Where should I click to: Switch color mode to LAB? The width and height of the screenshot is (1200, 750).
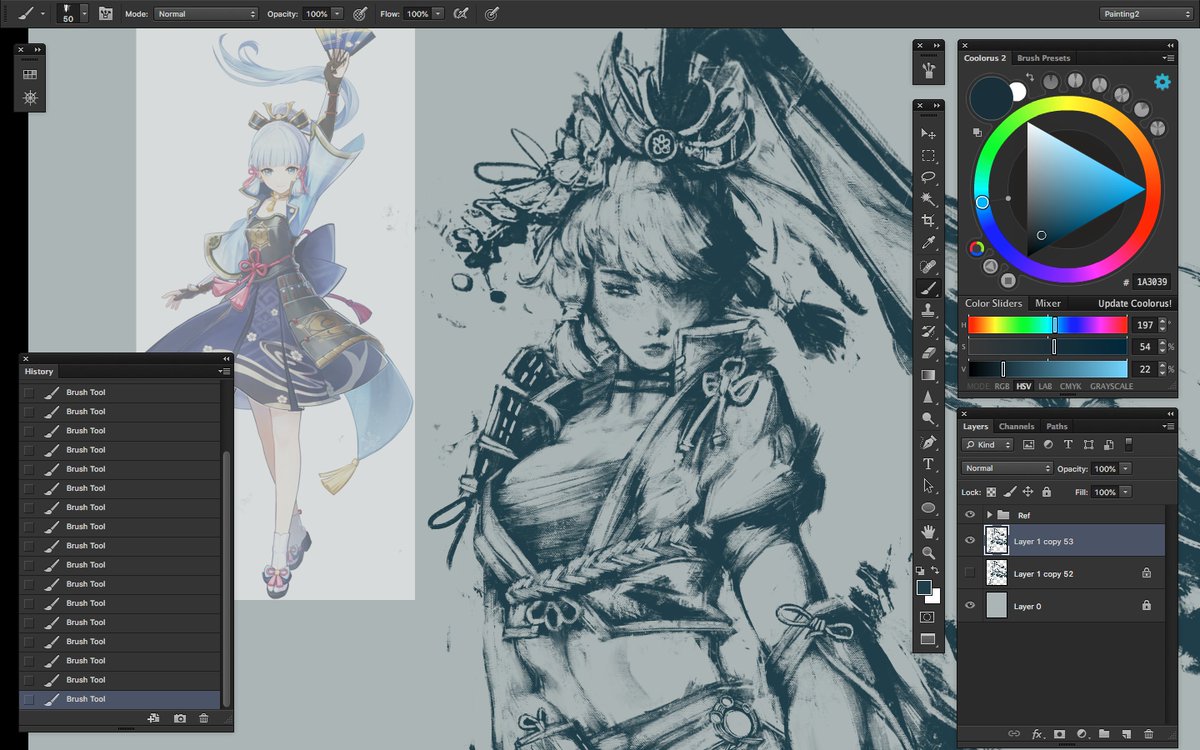(1045, 386)
